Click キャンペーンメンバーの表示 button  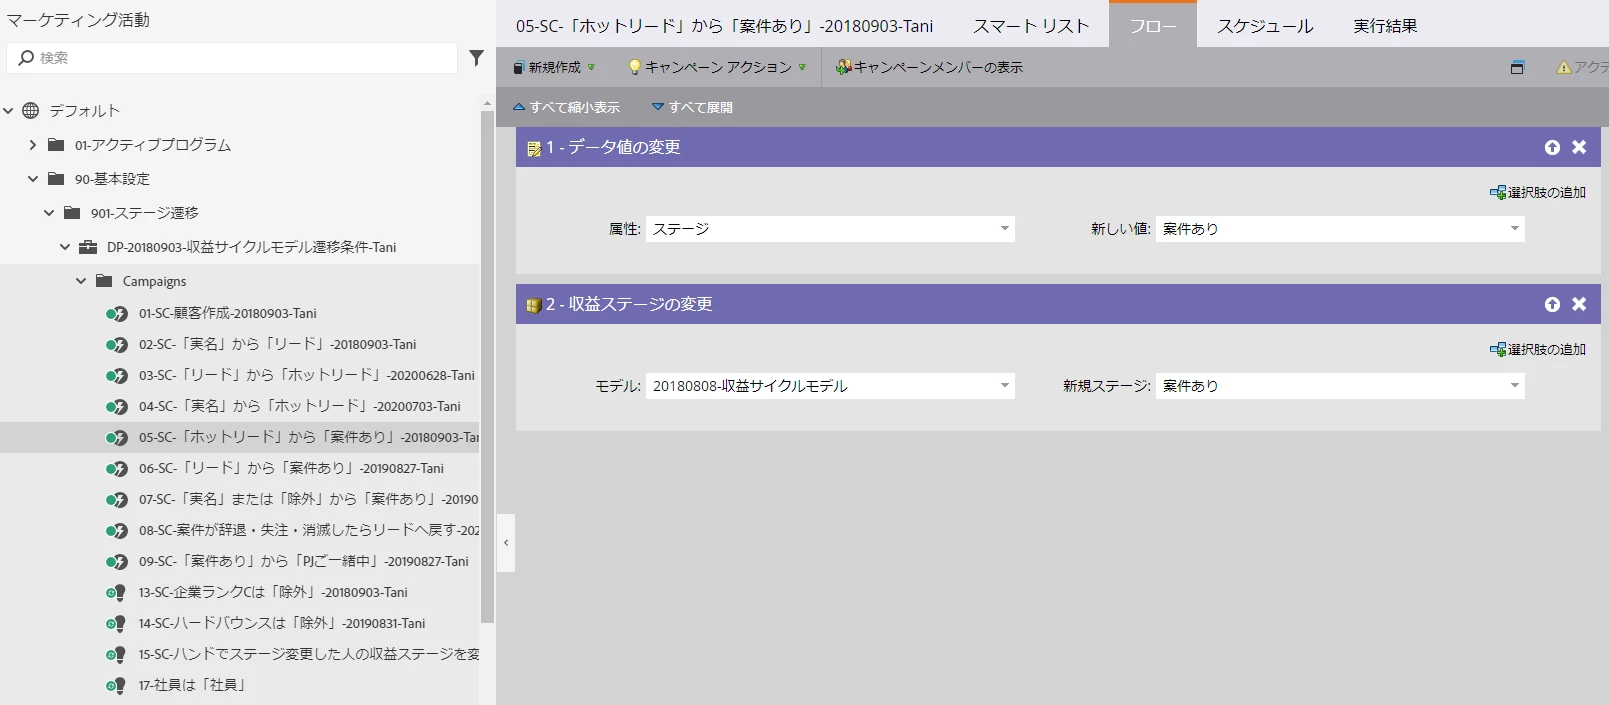[x=929, y=67]
